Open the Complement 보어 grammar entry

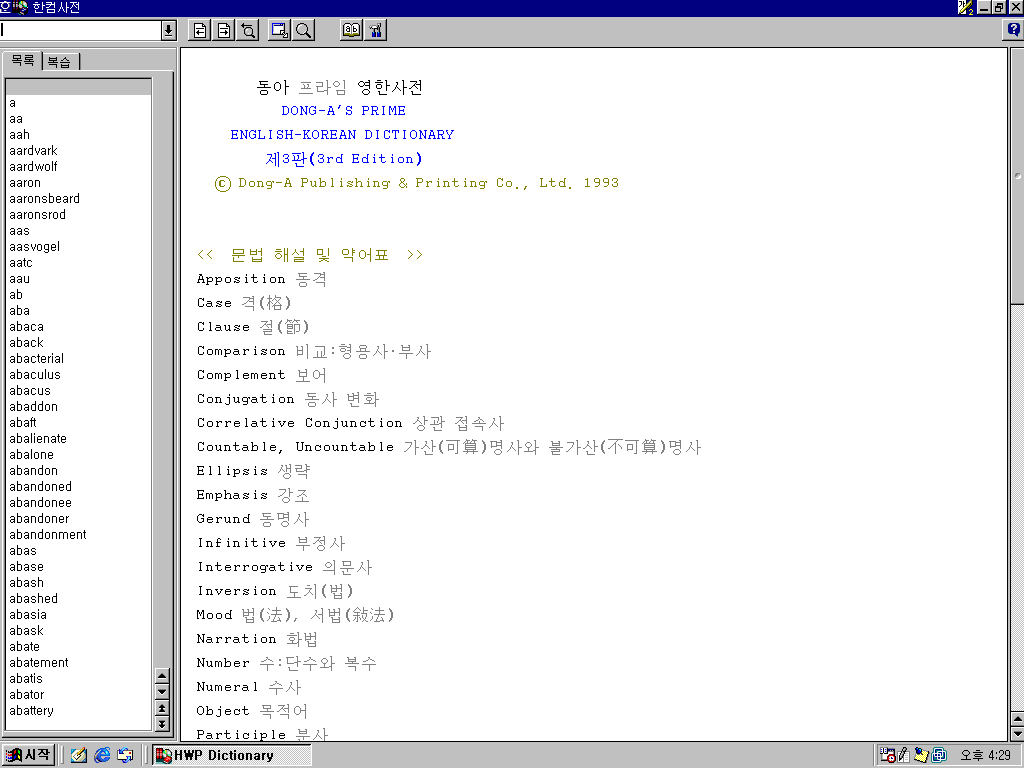(261, 375)
